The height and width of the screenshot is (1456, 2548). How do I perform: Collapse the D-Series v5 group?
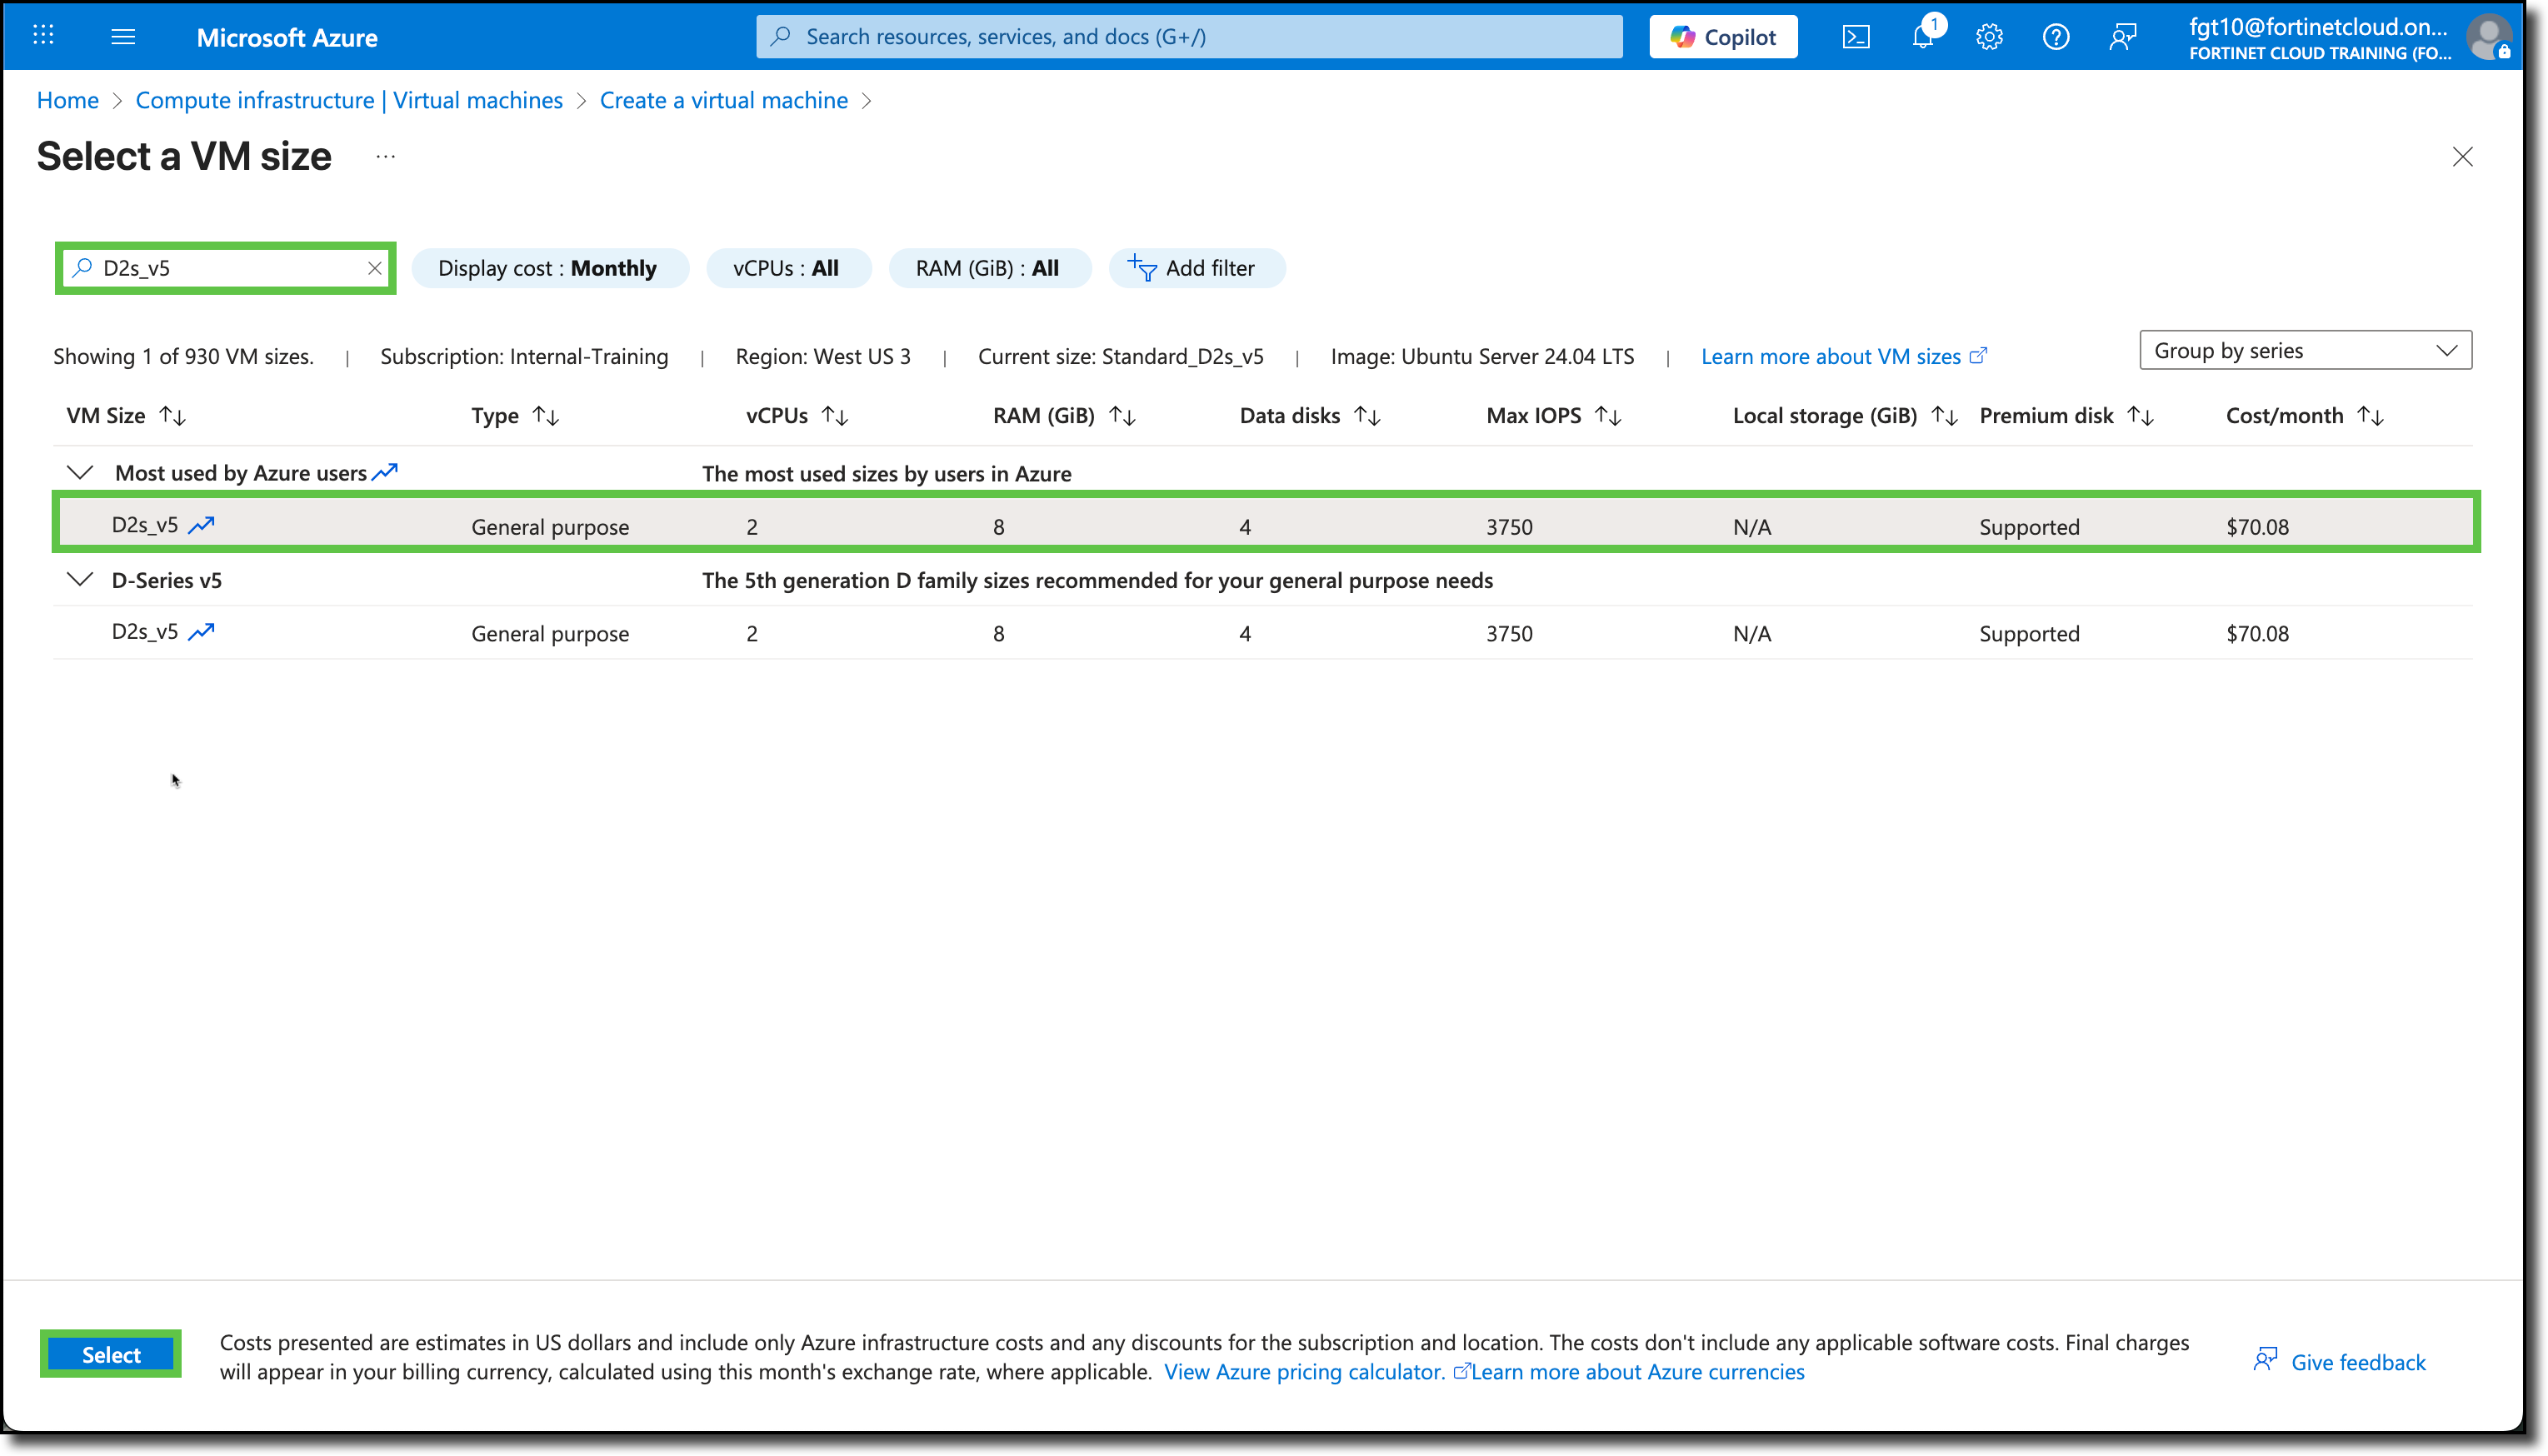(x=79, y=580)
